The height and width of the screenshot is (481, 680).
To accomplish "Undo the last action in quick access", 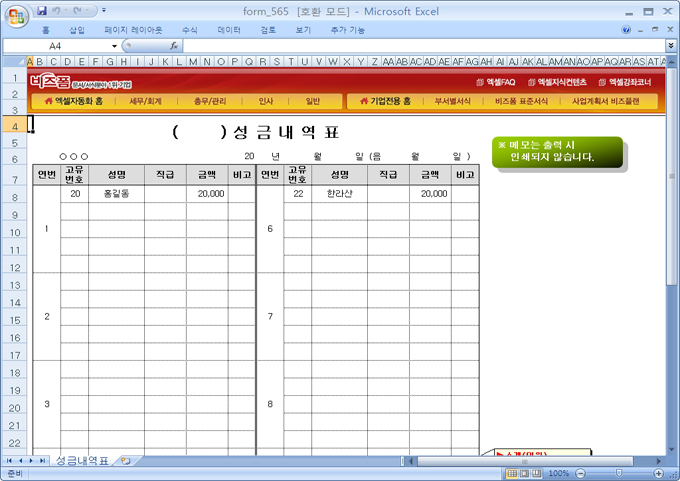I will (56, 10).
